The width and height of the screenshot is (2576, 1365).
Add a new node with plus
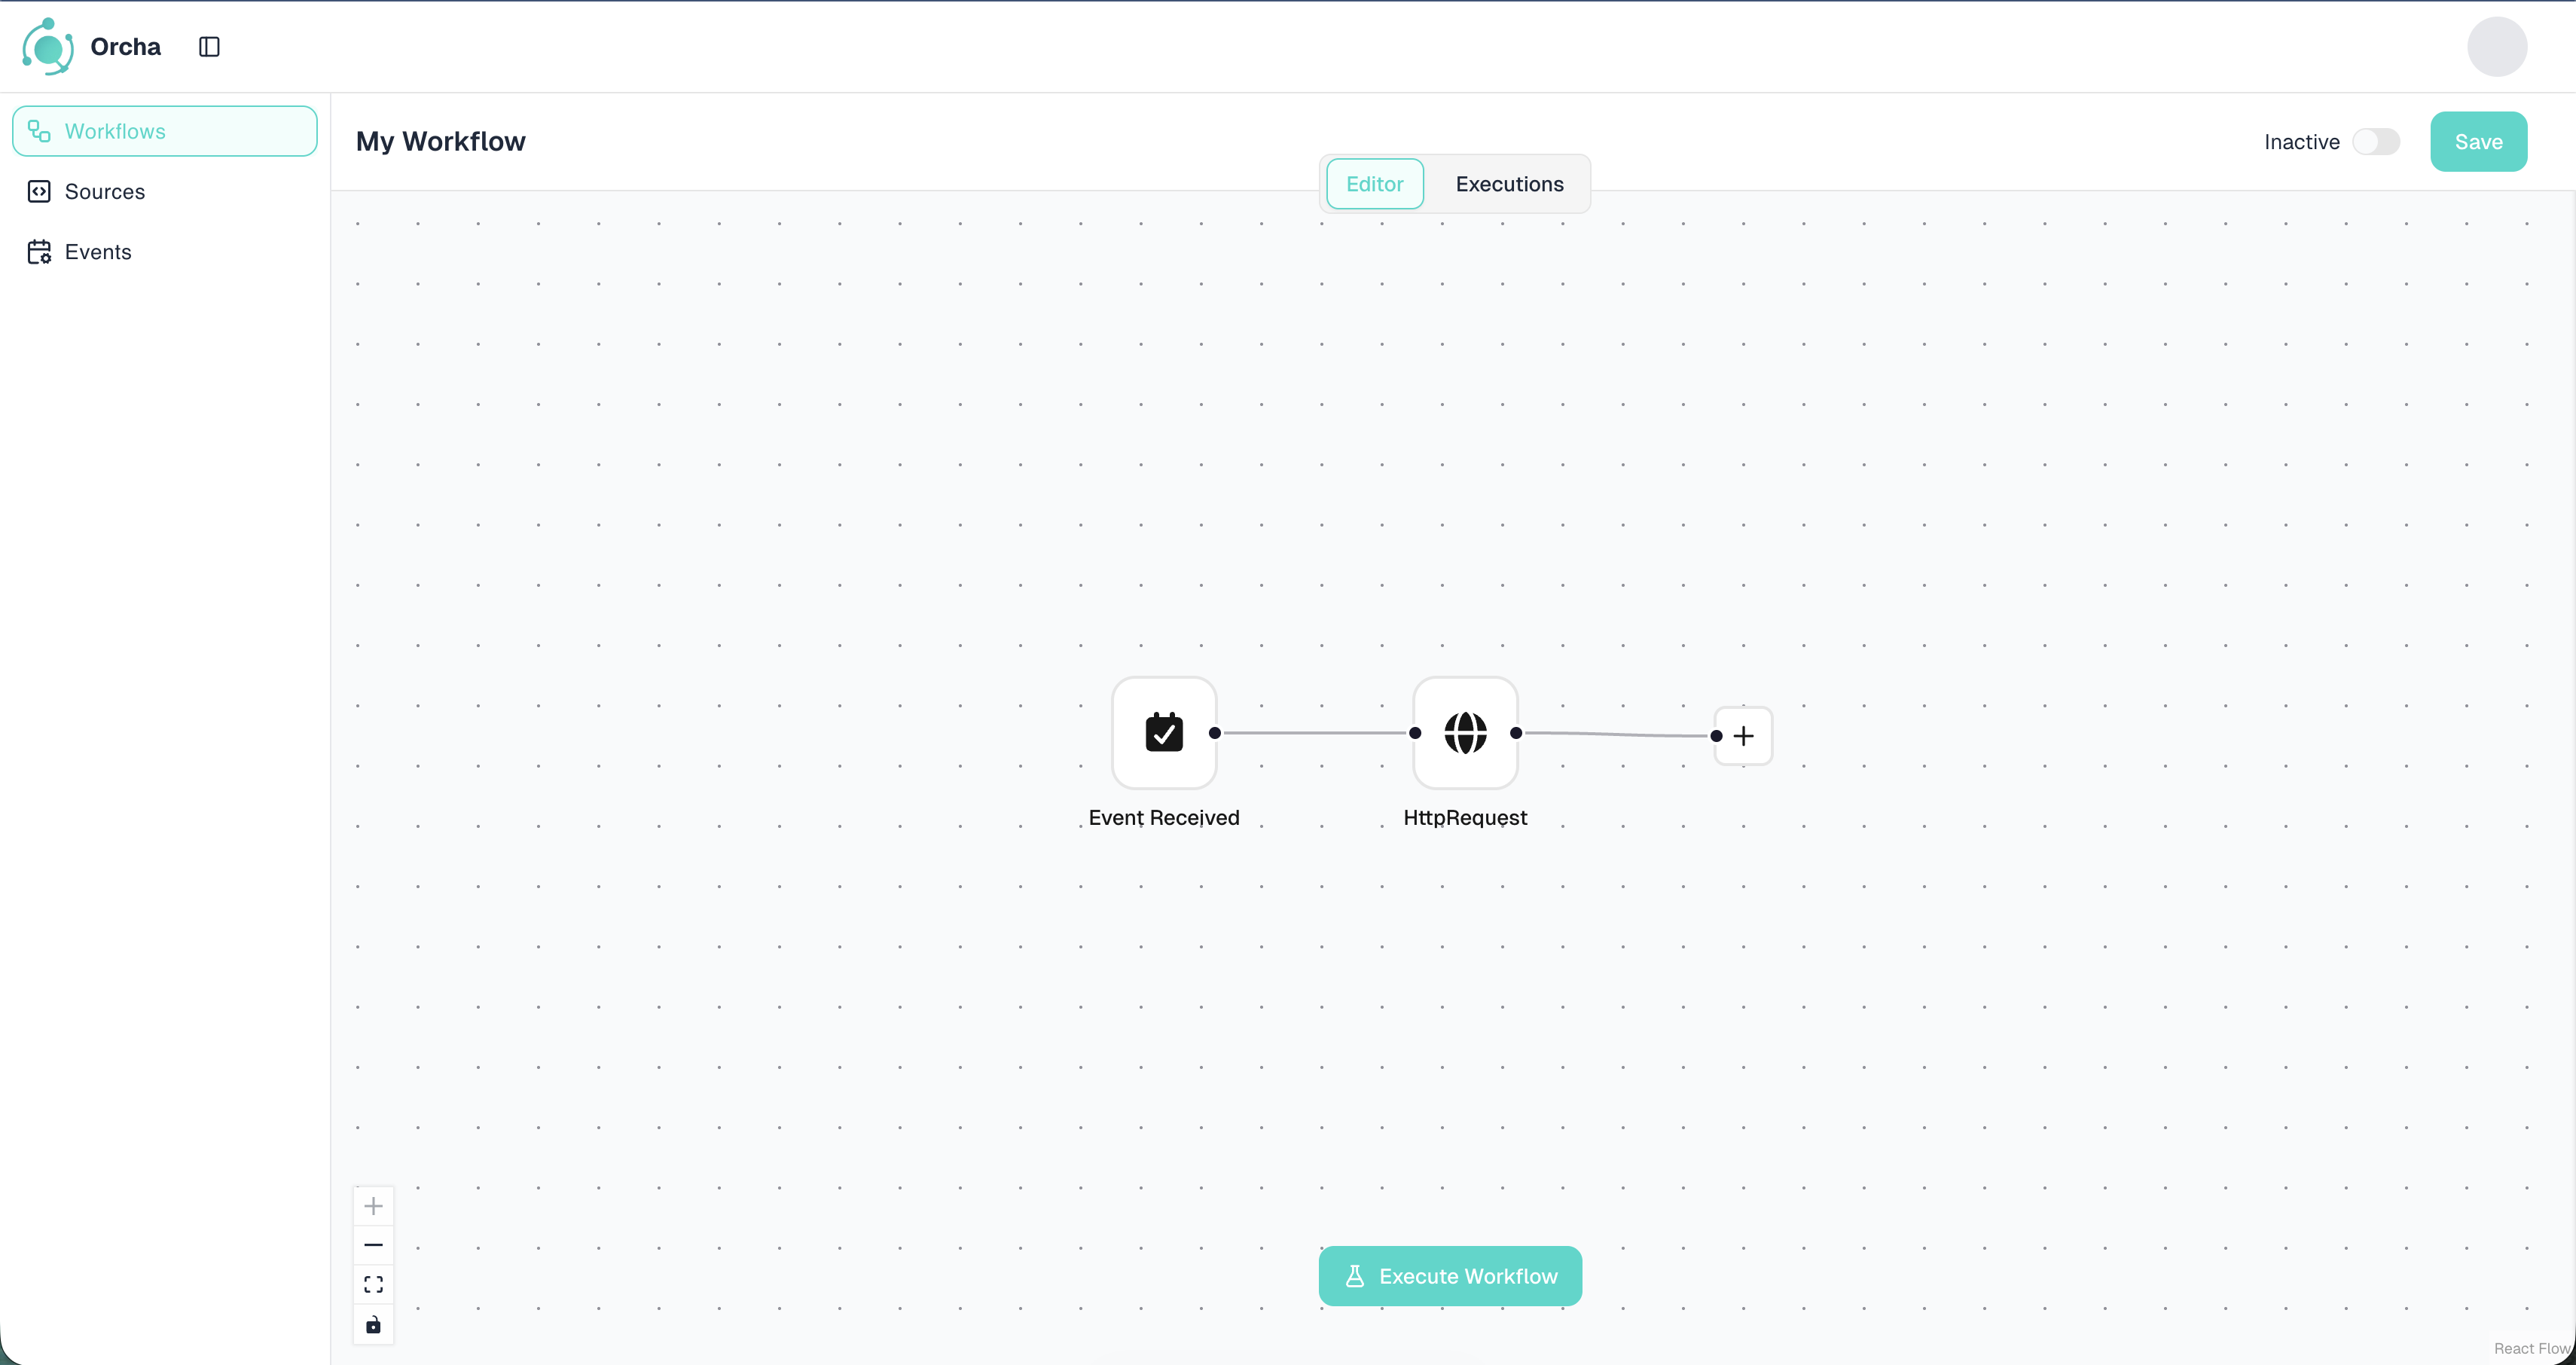coord(1744,736)
